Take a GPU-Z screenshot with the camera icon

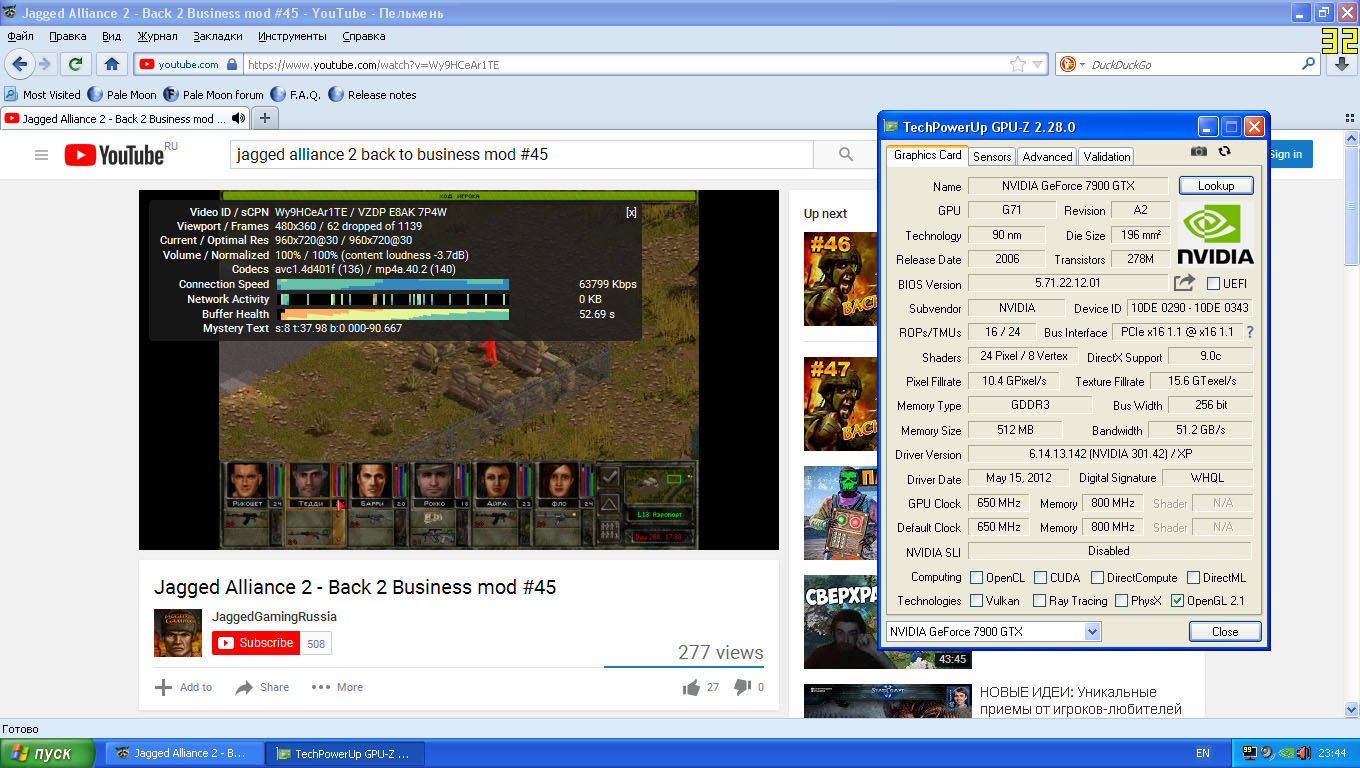1199,151
